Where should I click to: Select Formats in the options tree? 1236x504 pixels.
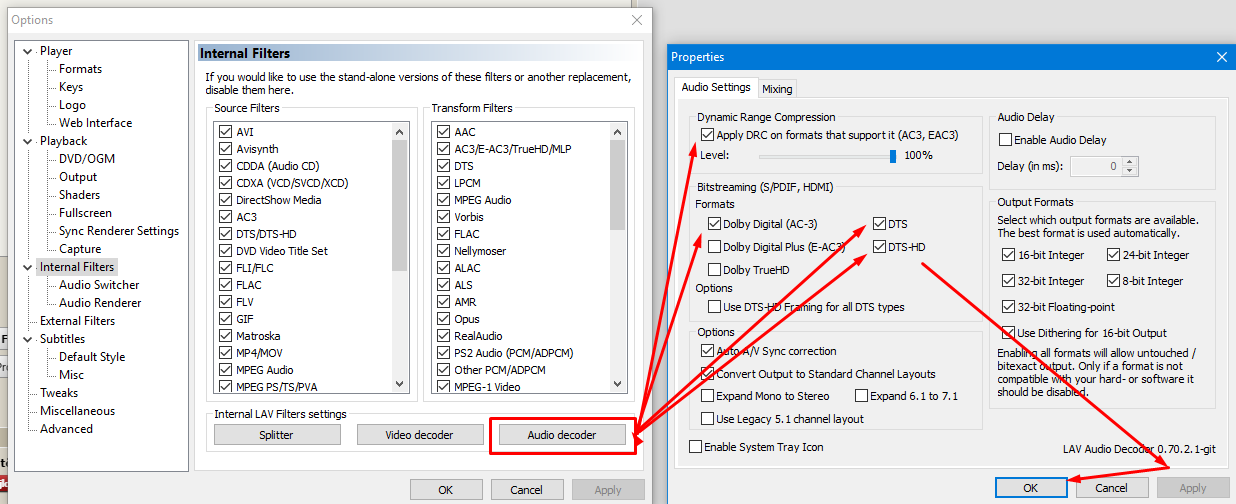pyautogui.click(x=80, y=69)
